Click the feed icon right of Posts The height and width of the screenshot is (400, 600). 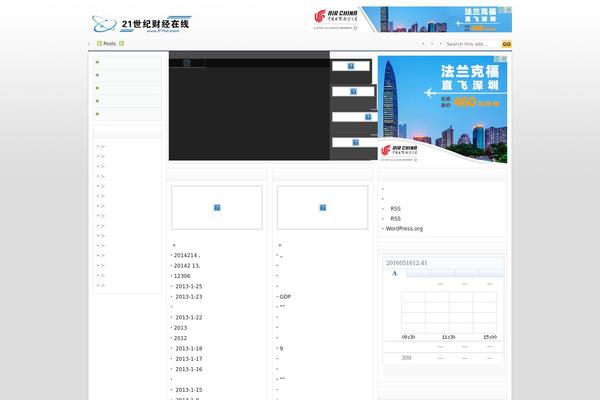click(121, 44)
